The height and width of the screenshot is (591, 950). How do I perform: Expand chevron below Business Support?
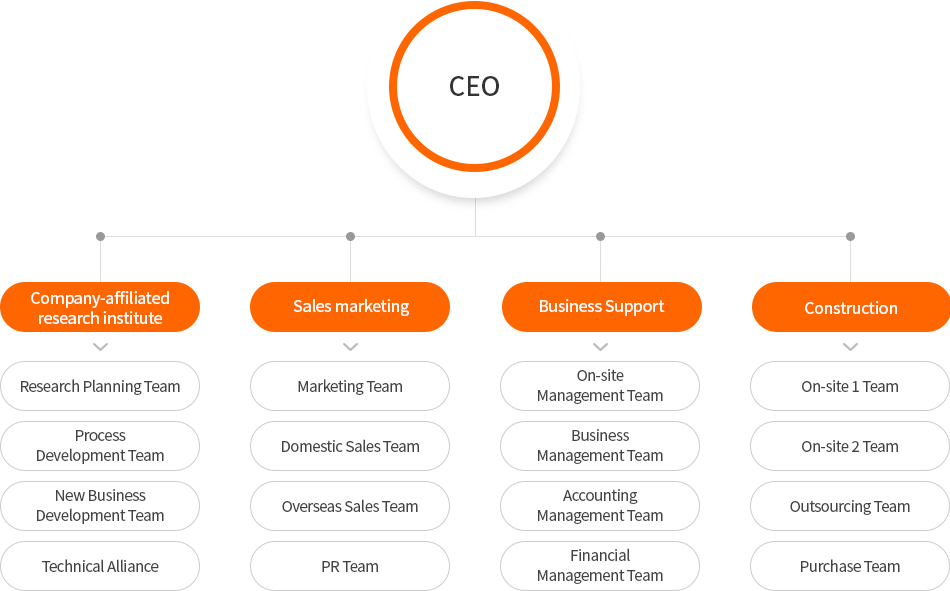(600, 347)
